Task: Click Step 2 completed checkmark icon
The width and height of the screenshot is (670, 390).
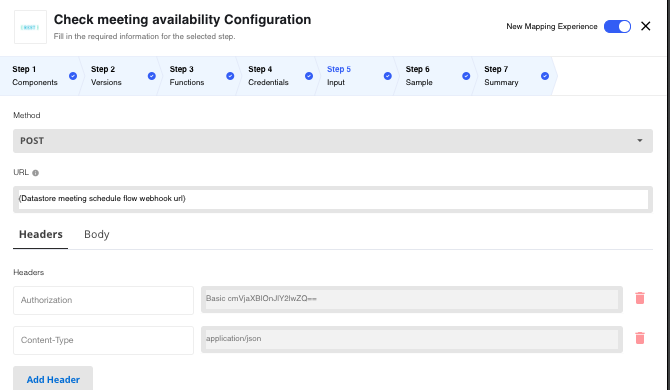Action: [x=152, y=76]
